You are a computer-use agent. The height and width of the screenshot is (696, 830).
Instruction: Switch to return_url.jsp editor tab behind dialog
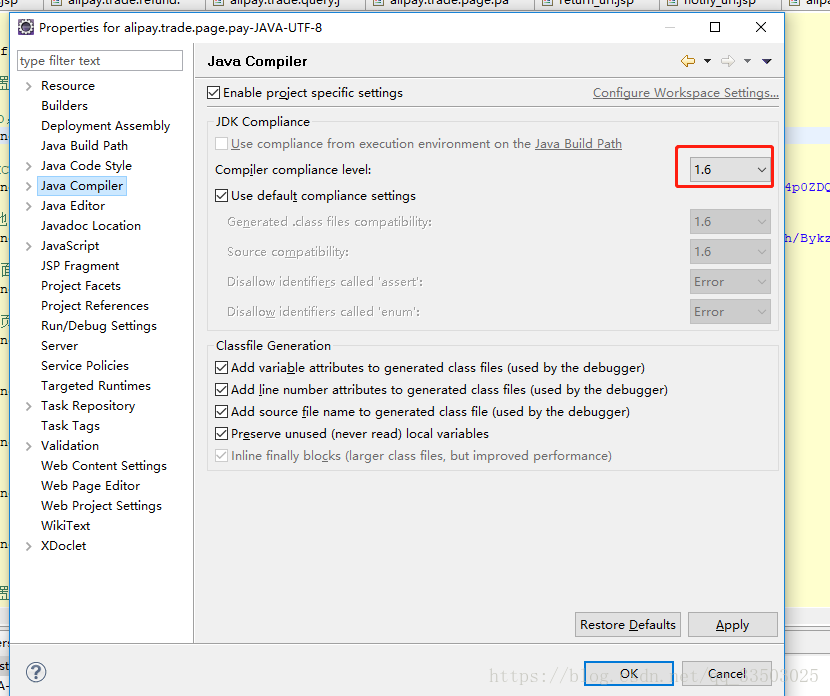(x=596, y=3)
